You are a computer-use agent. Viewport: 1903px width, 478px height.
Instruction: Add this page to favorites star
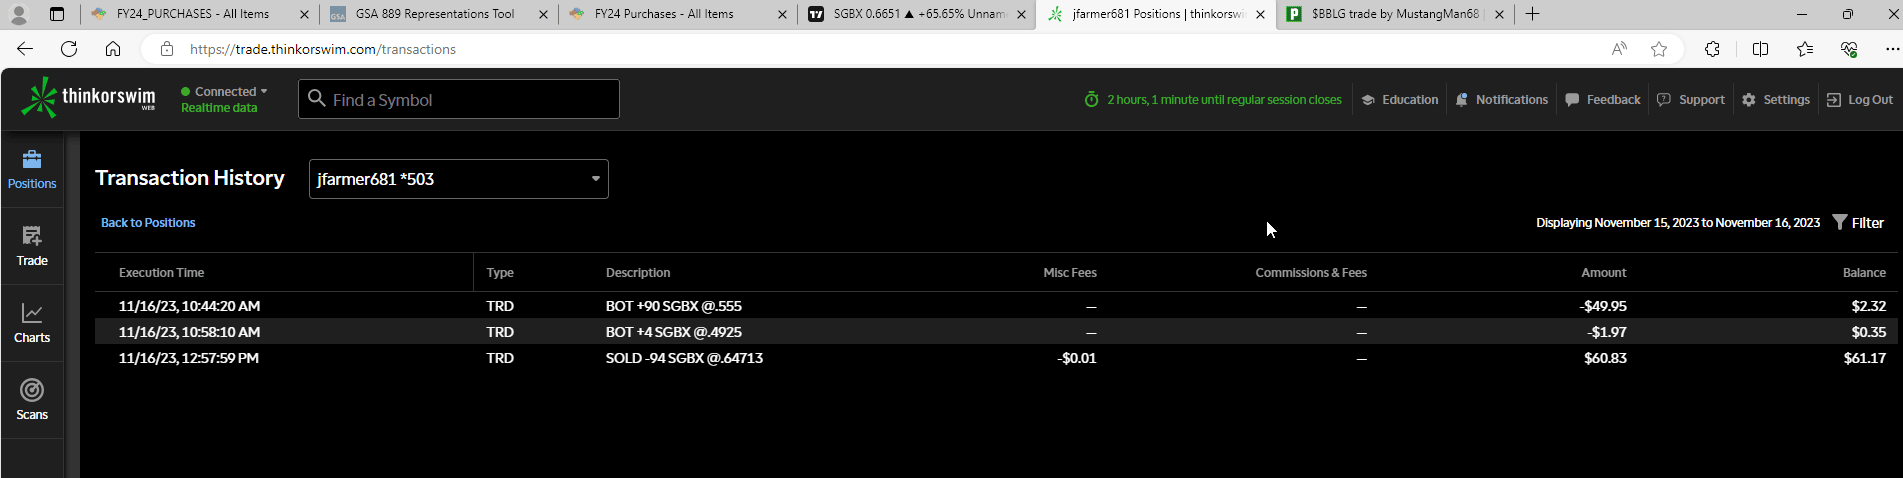point(1659,49)
